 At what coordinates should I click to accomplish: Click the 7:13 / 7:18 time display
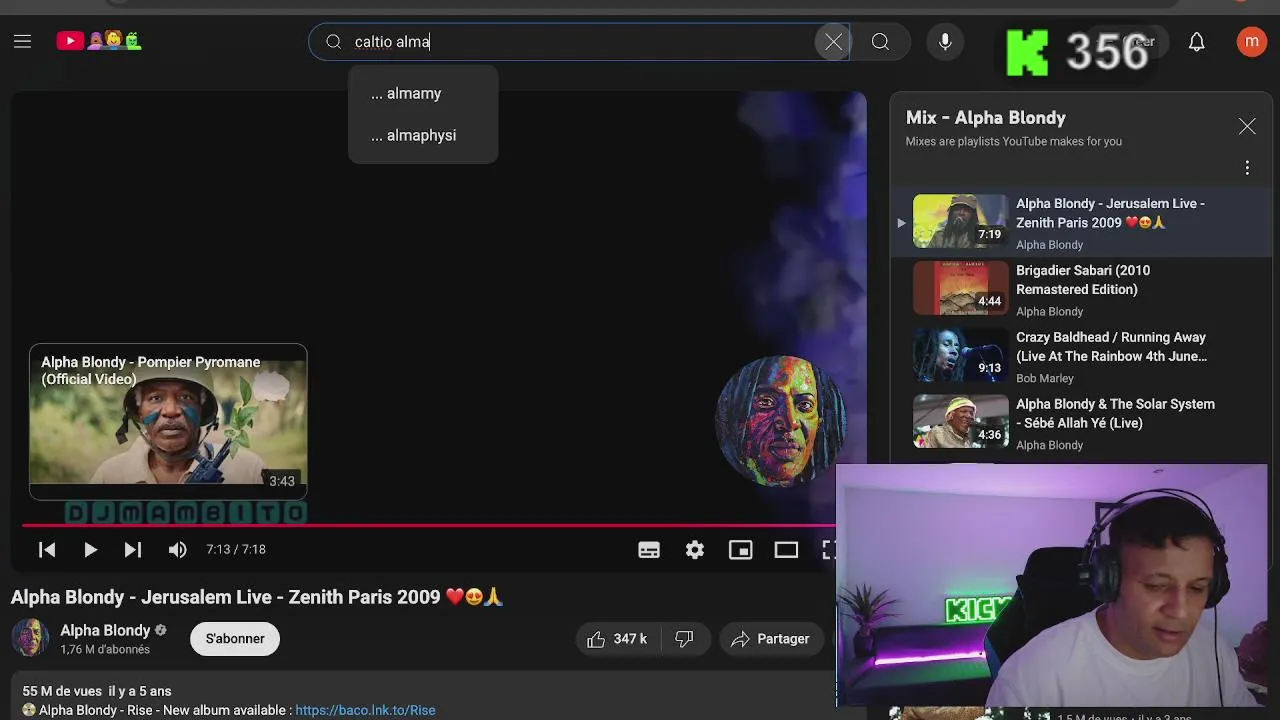[x=236, y=549]
